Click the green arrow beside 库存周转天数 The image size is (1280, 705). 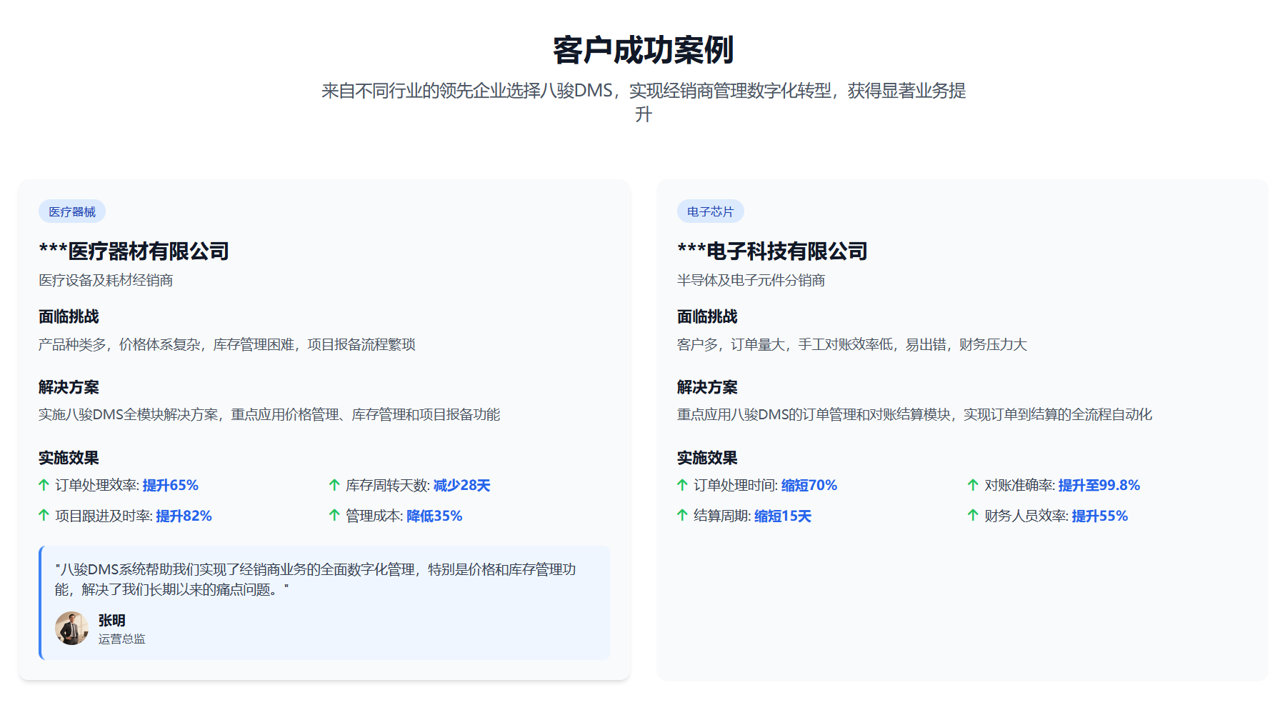tap(334, 485)
